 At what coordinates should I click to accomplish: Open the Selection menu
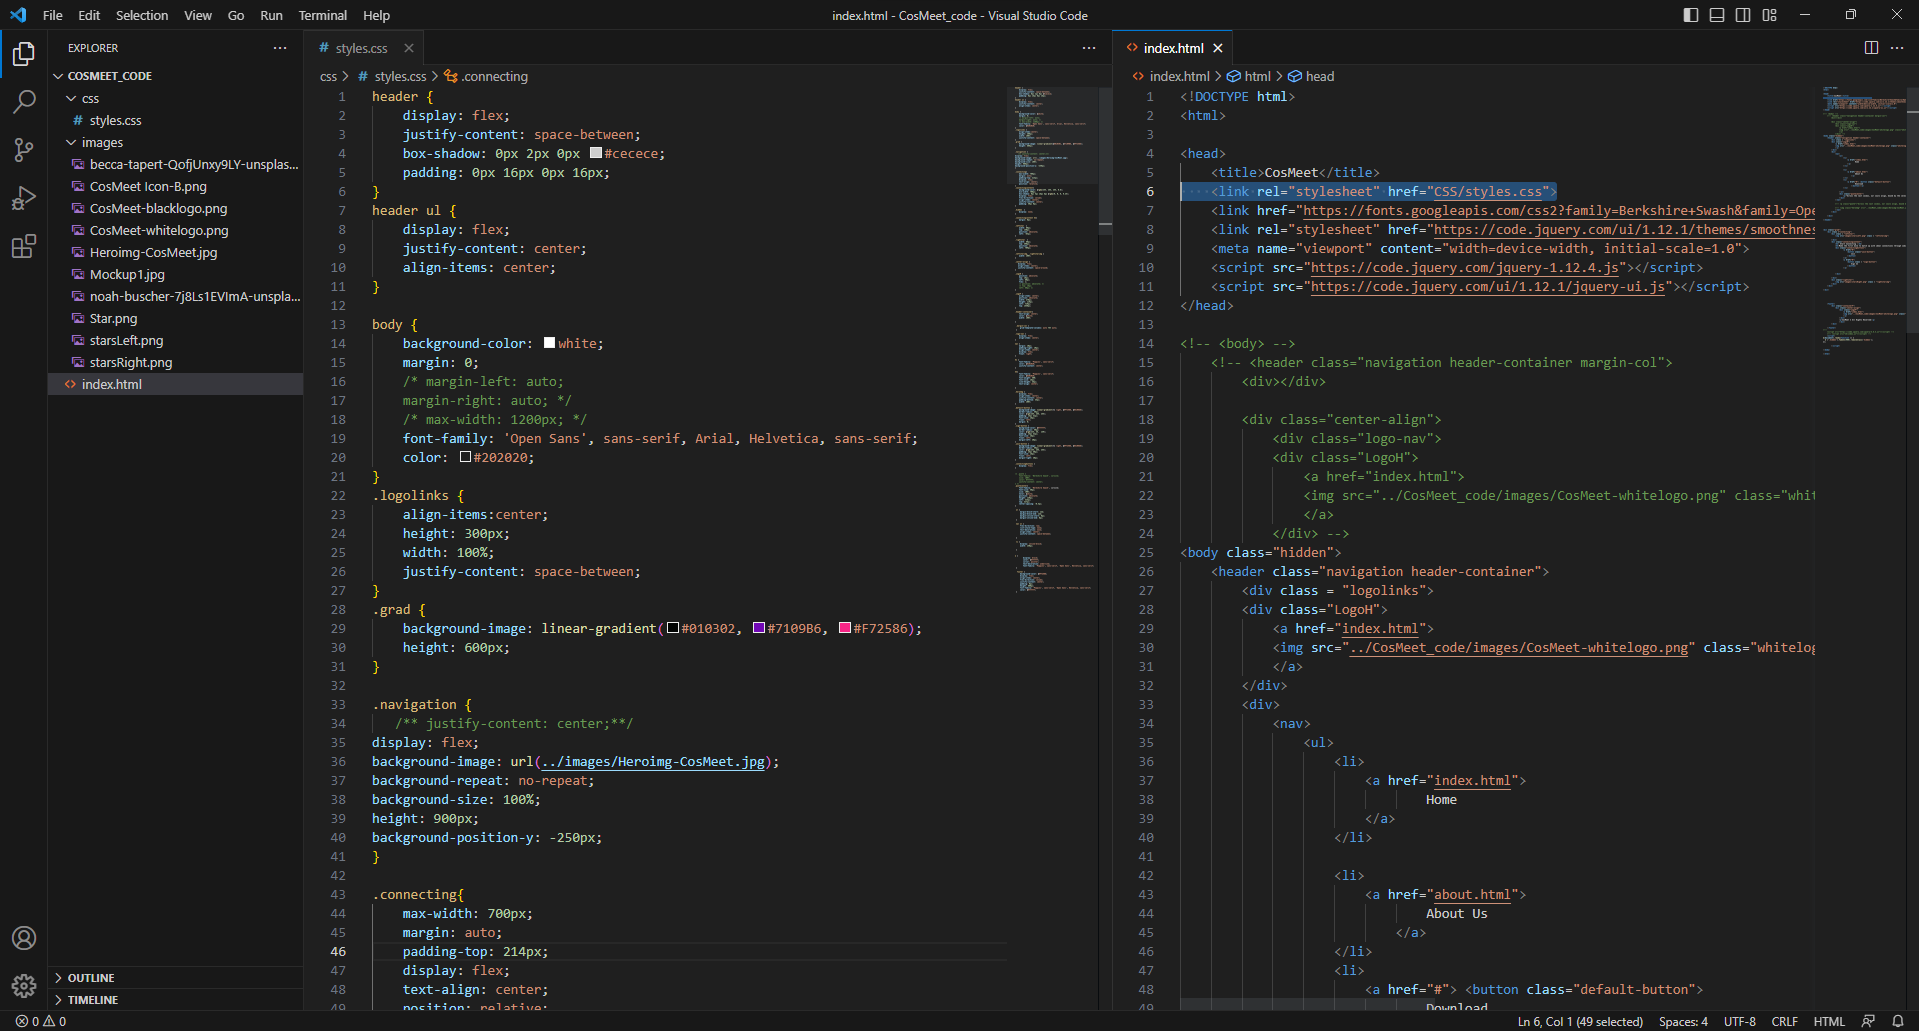click(x=142, y=15)
